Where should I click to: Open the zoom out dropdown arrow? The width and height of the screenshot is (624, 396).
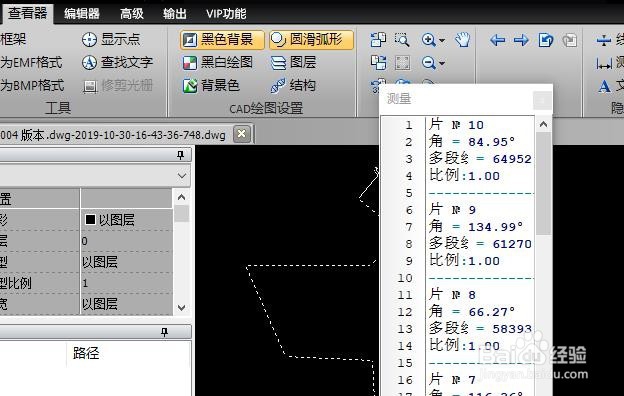coord(441,63)
